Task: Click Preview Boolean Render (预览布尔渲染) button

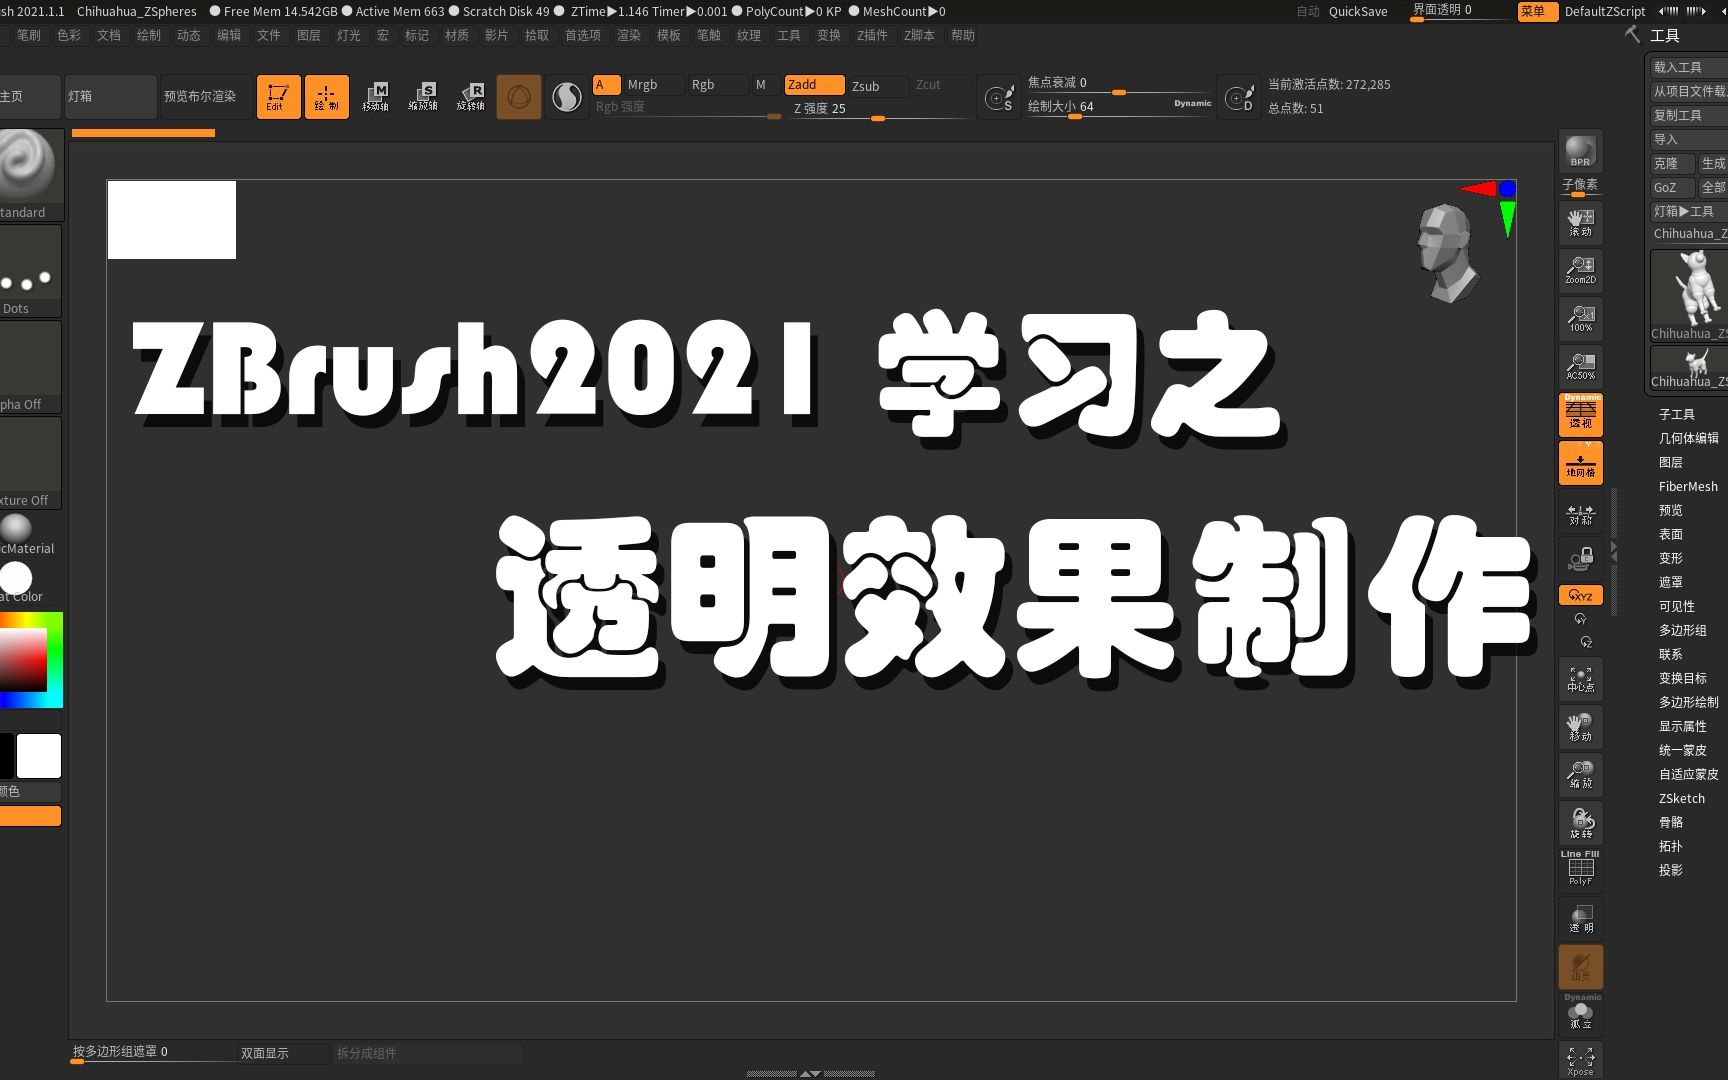Action: [x=206, y=97]
